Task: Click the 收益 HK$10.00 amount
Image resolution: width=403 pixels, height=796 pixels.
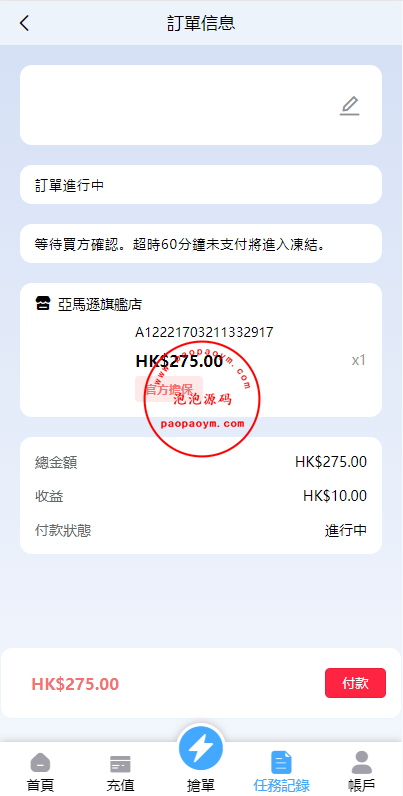Action: (335, 496)
